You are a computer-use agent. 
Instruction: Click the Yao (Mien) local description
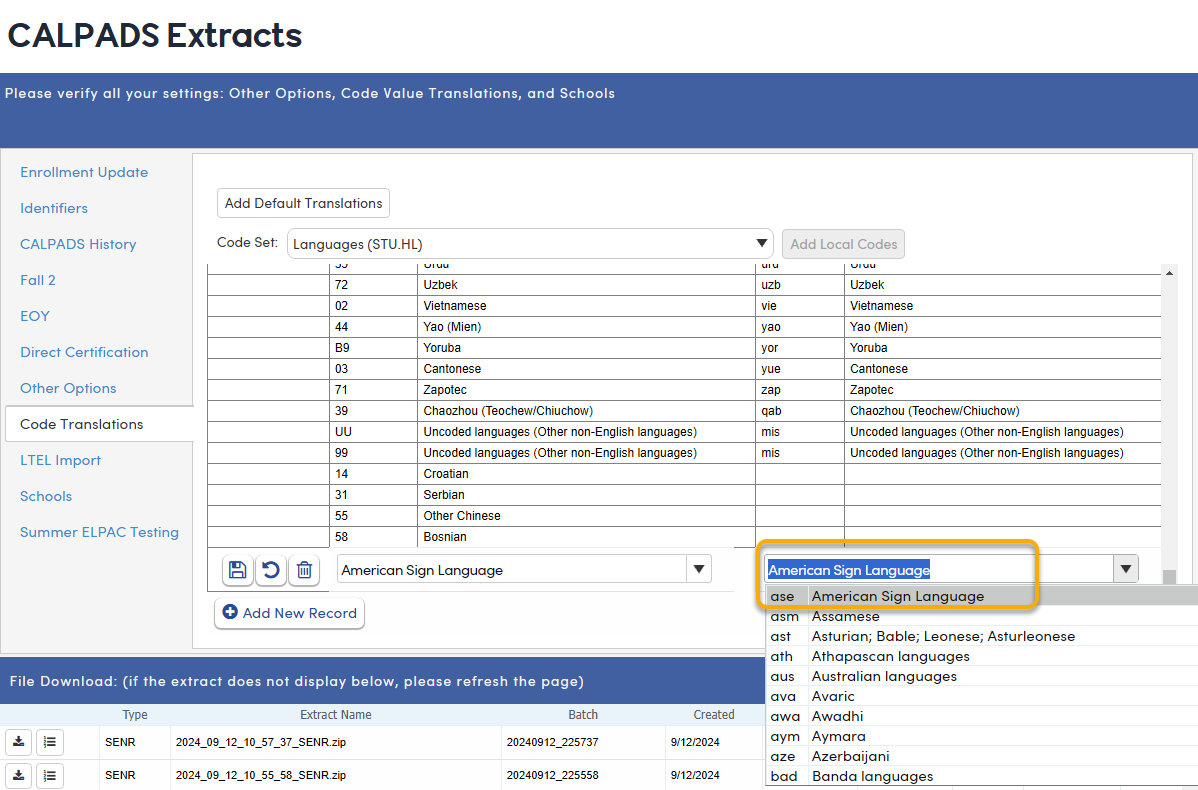(x=586, y=326)
